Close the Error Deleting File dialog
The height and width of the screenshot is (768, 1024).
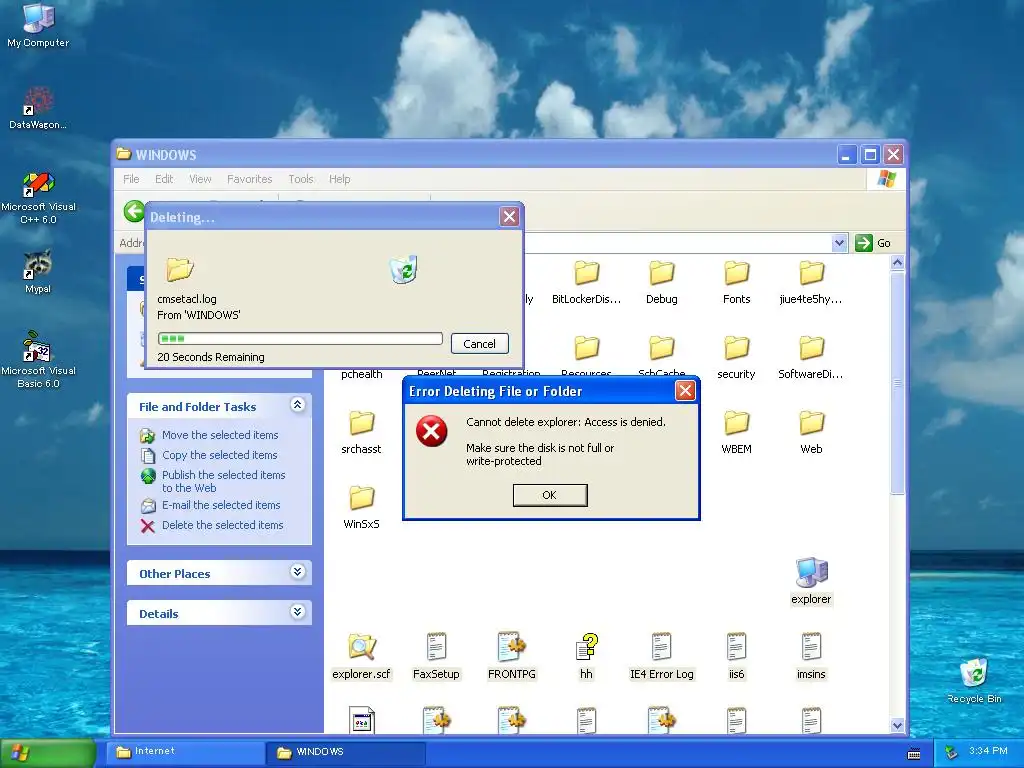(685, 391)
